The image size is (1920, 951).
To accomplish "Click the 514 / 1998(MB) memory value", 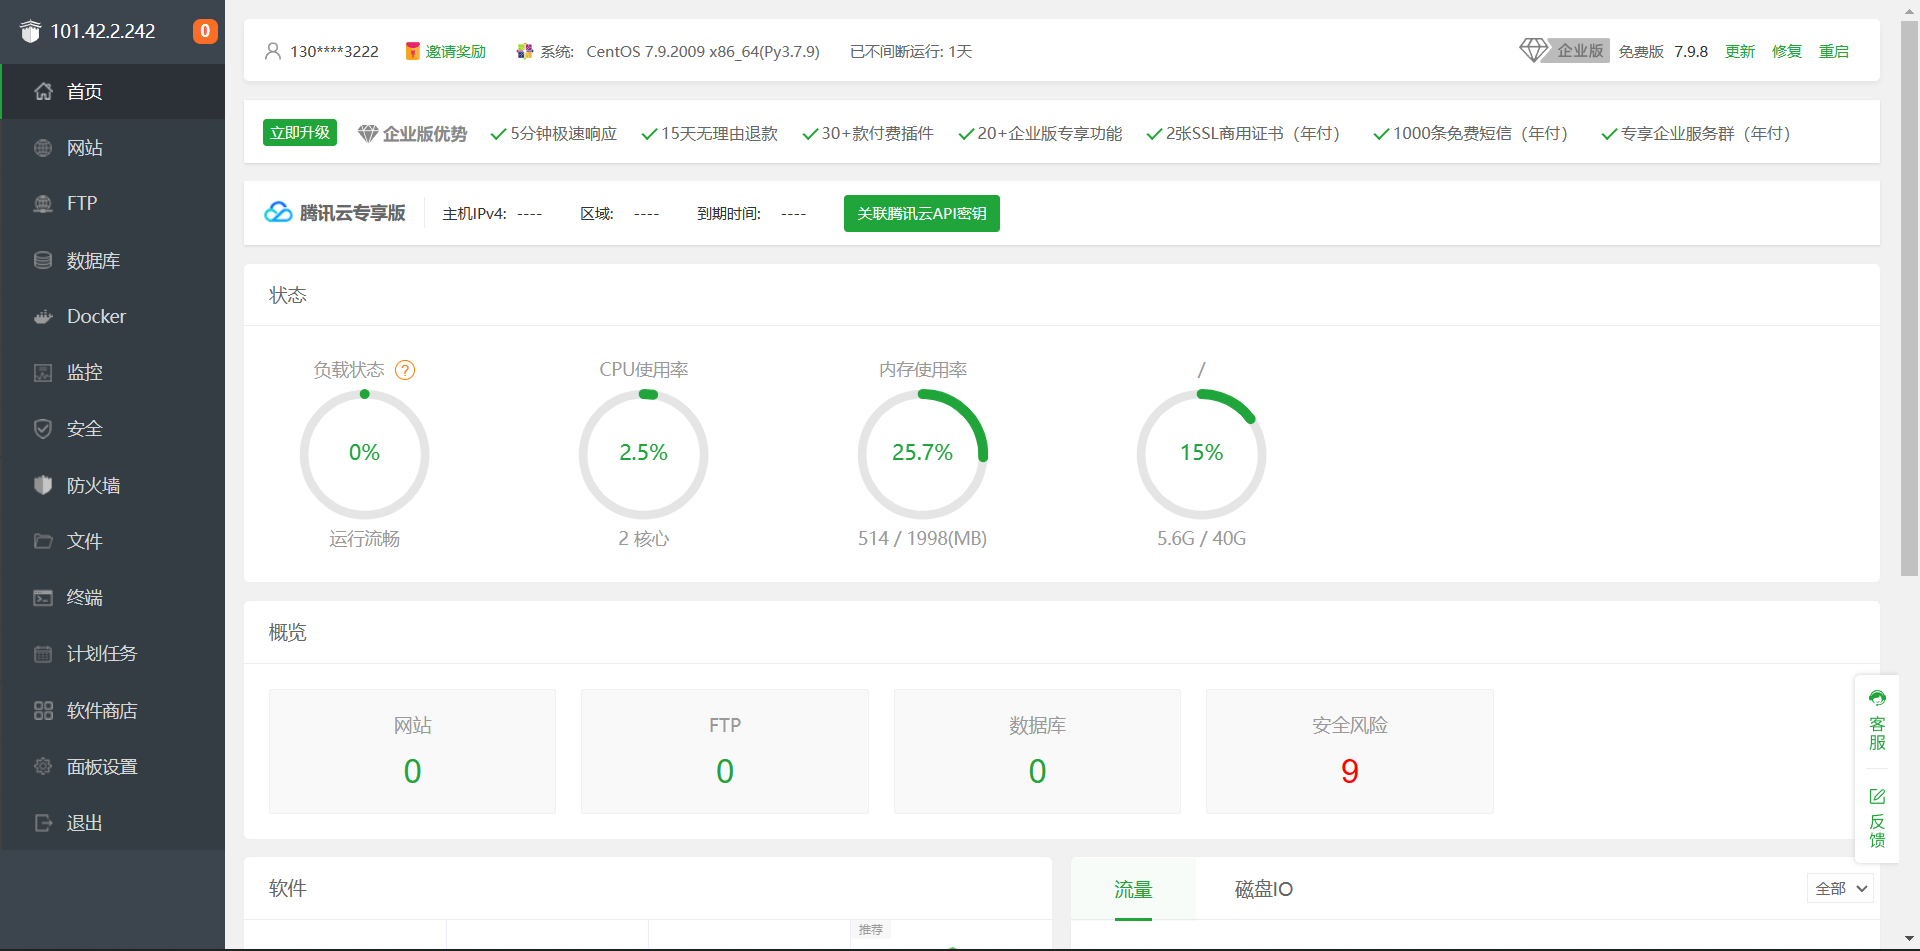I will click(x=922, y=539).
